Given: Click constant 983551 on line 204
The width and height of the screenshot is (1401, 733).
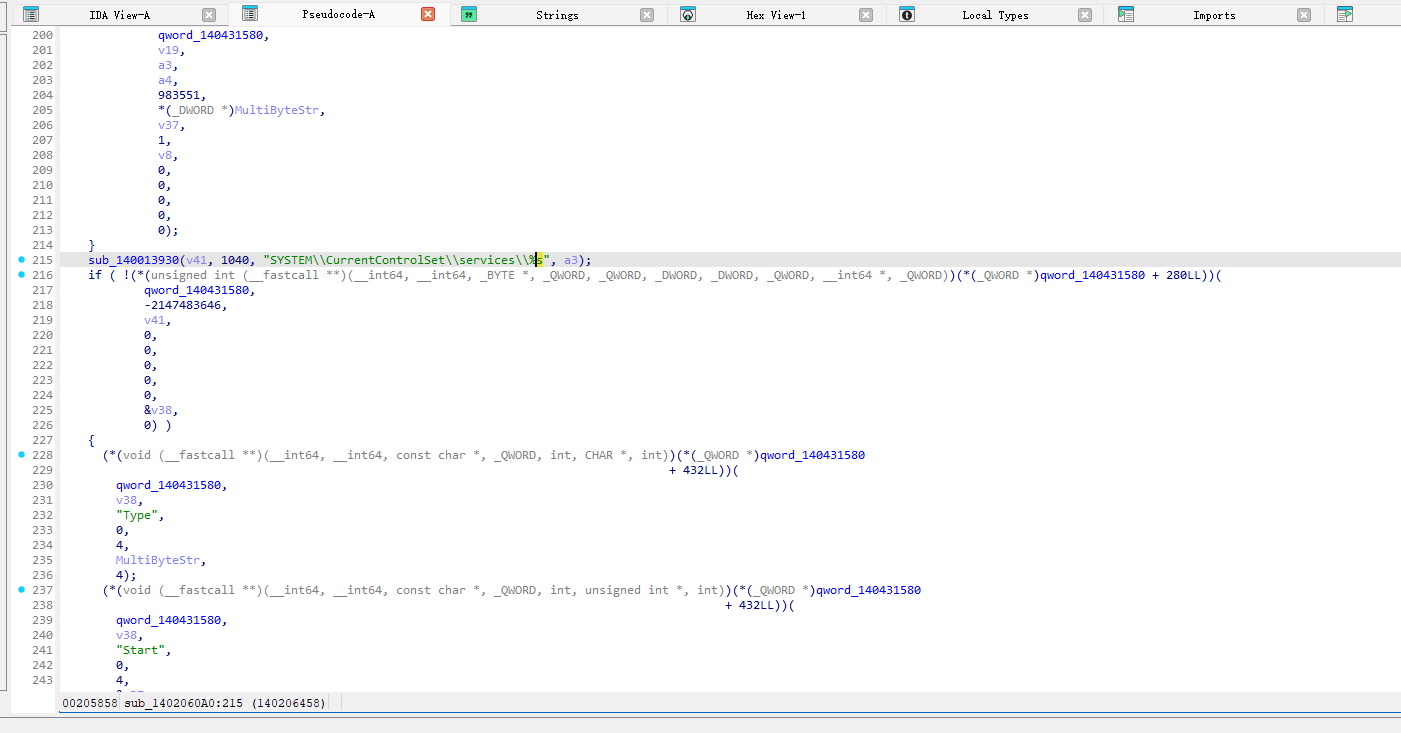Looking at the screenshot, I should [179, 95].
